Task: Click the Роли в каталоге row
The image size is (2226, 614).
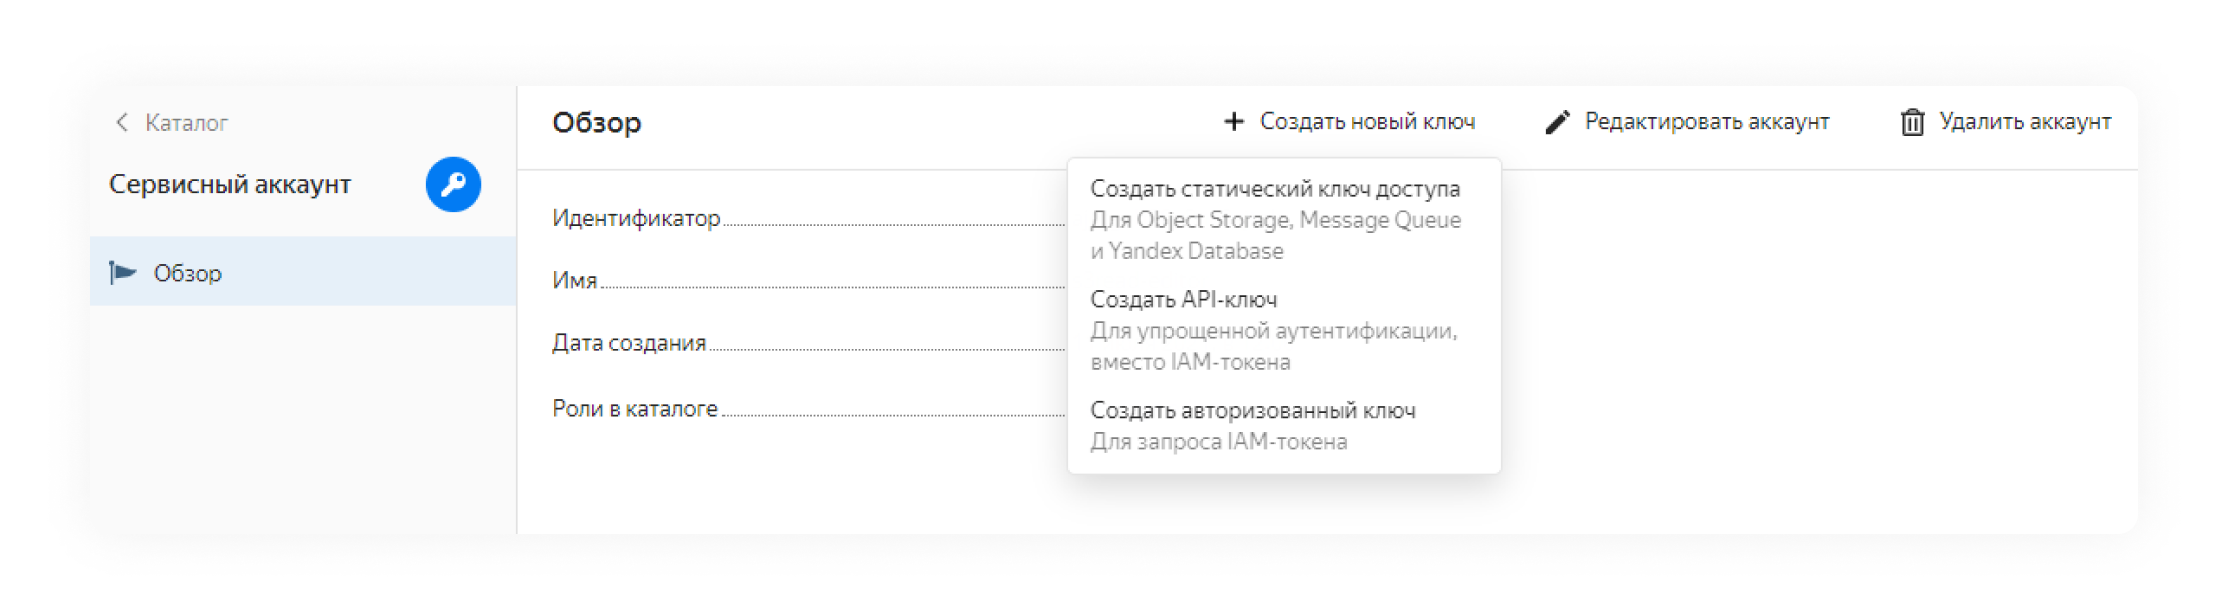Action: (x=635, y=408)
